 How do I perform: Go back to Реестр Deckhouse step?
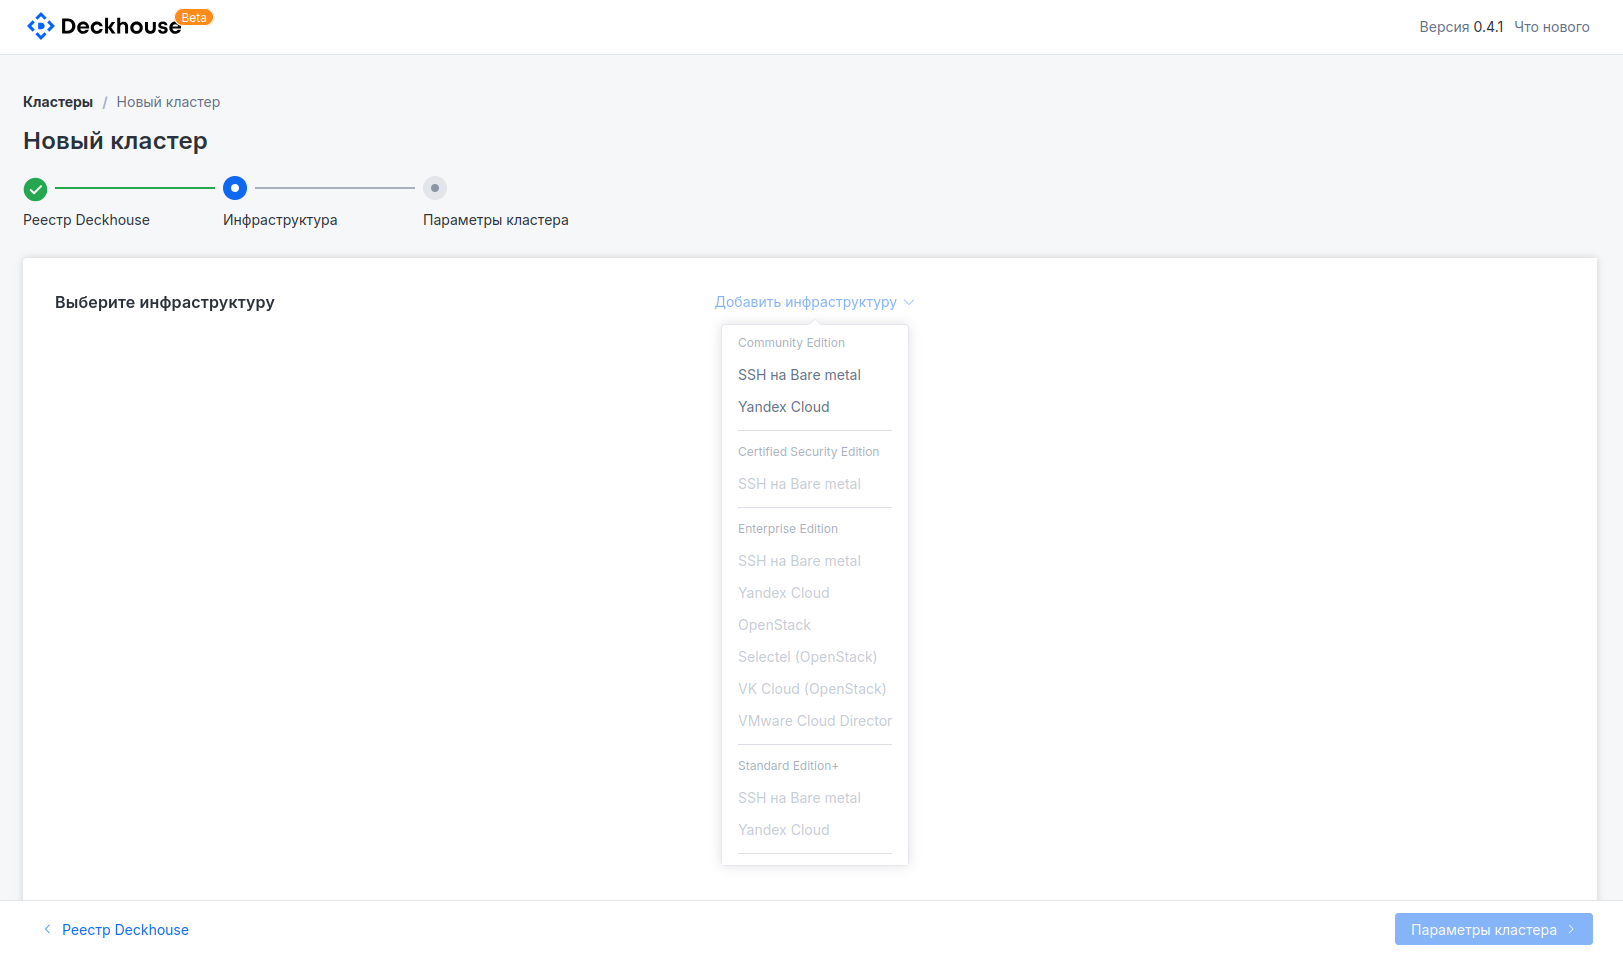point(125,930)
